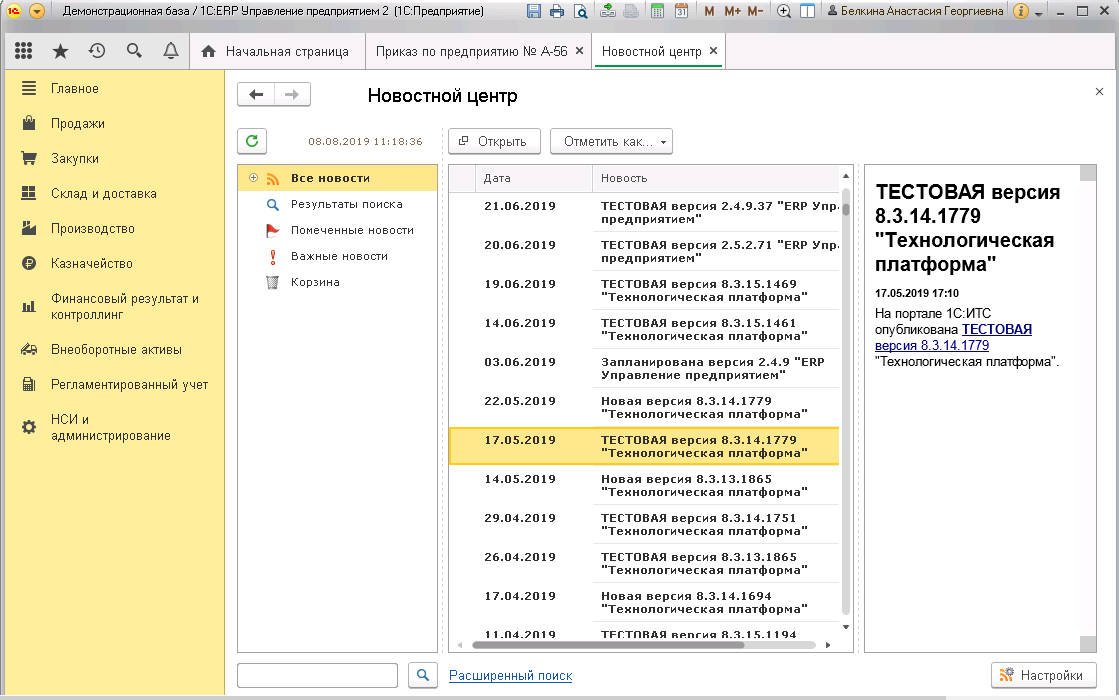Open the yellow info icon
1119x700 pixels.
(1021, 11)
